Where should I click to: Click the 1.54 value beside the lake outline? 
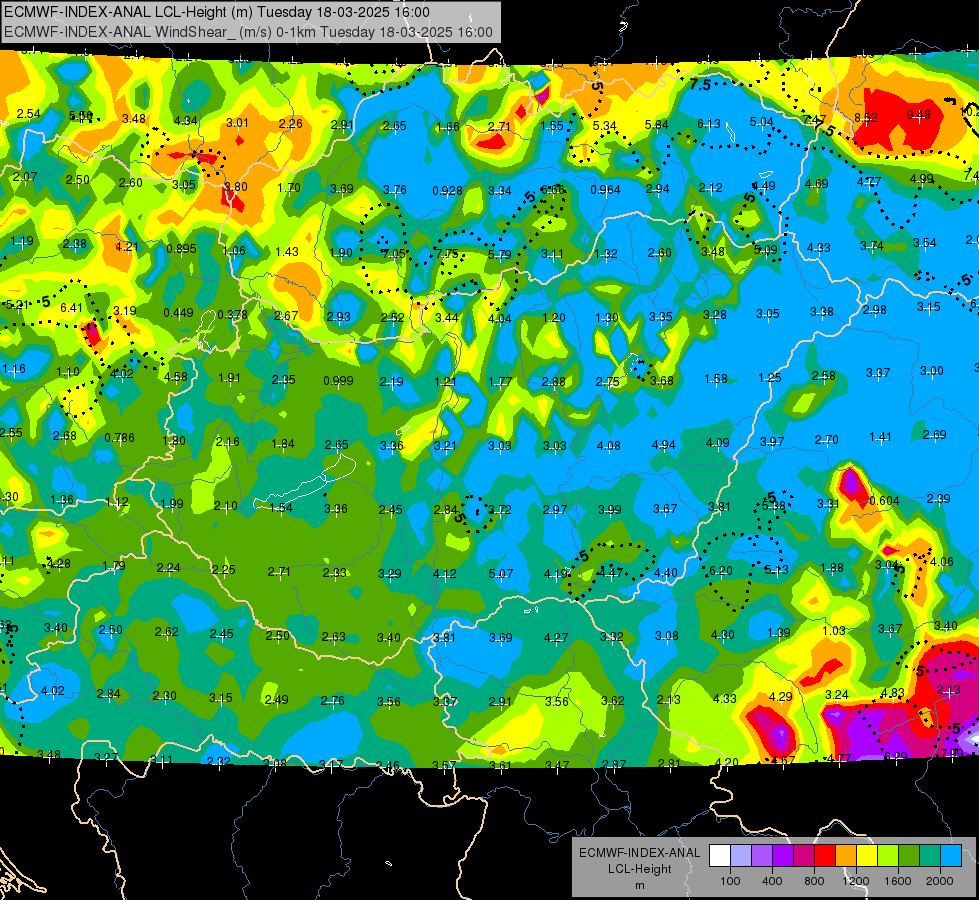point(281,507)
